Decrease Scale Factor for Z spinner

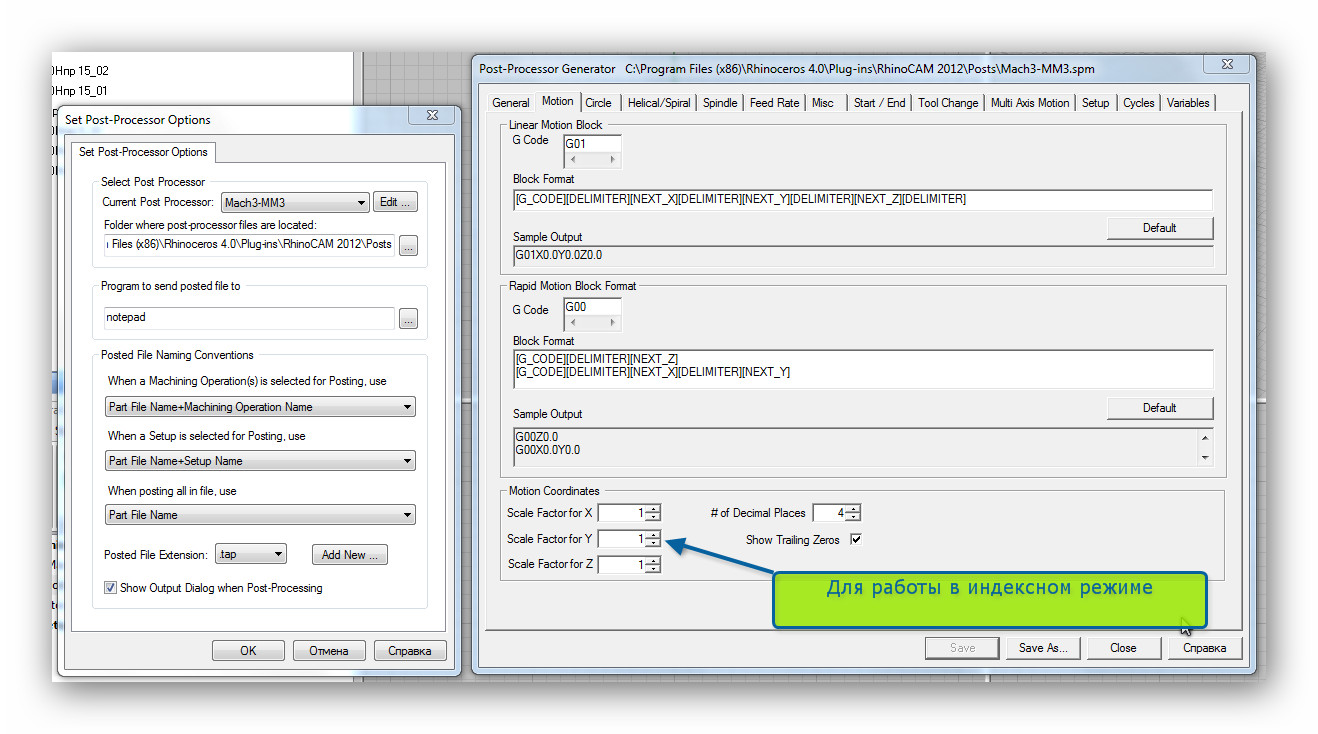(x=653, y=569)
